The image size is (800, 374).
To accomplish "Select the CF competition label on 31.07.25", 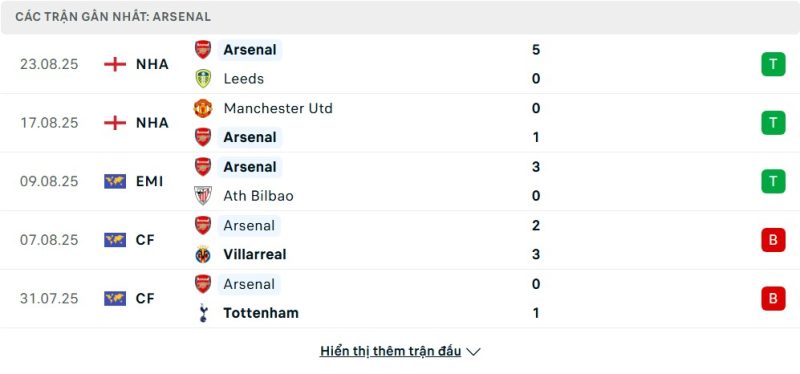I will click(x=145, y=298).
